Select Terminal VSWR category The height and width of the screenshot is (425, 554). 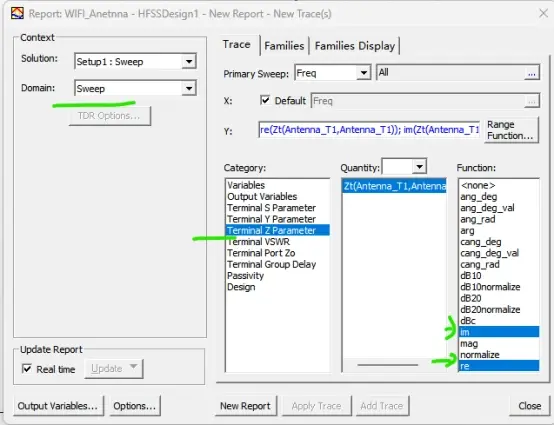pos(258,242)
